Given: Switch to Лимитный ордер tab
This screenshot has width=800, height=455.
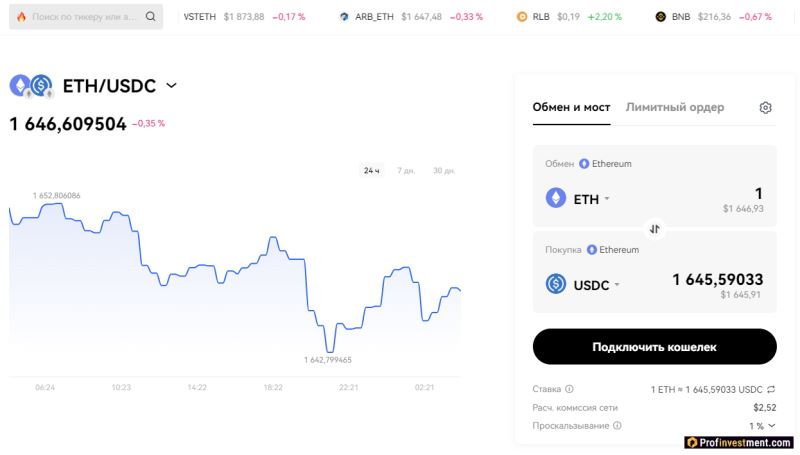Looking at the screenshot, I should coord(675,108).
